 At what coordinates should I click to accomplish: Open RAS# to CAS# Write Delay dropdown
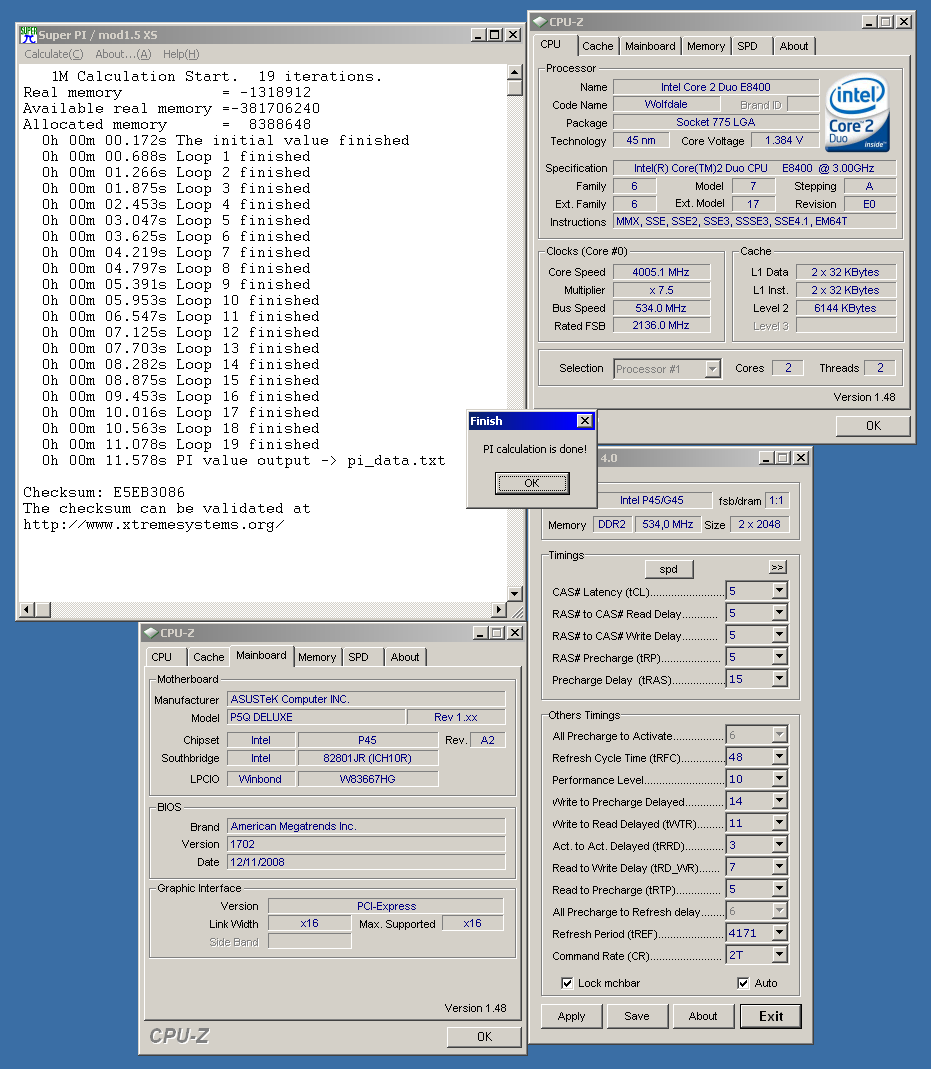click(780, 635)
